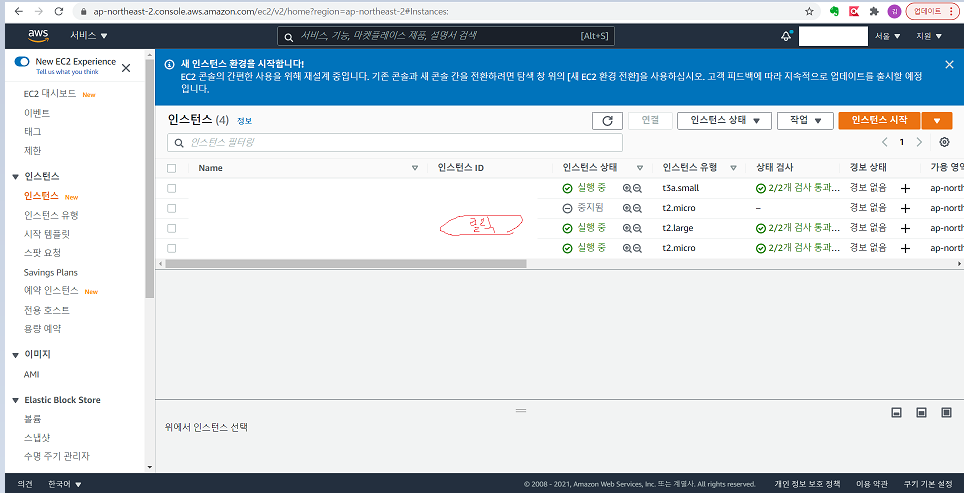Click the browser bookmark star icon
This screenshot has width=964, height=493.
tap(809, 11)
